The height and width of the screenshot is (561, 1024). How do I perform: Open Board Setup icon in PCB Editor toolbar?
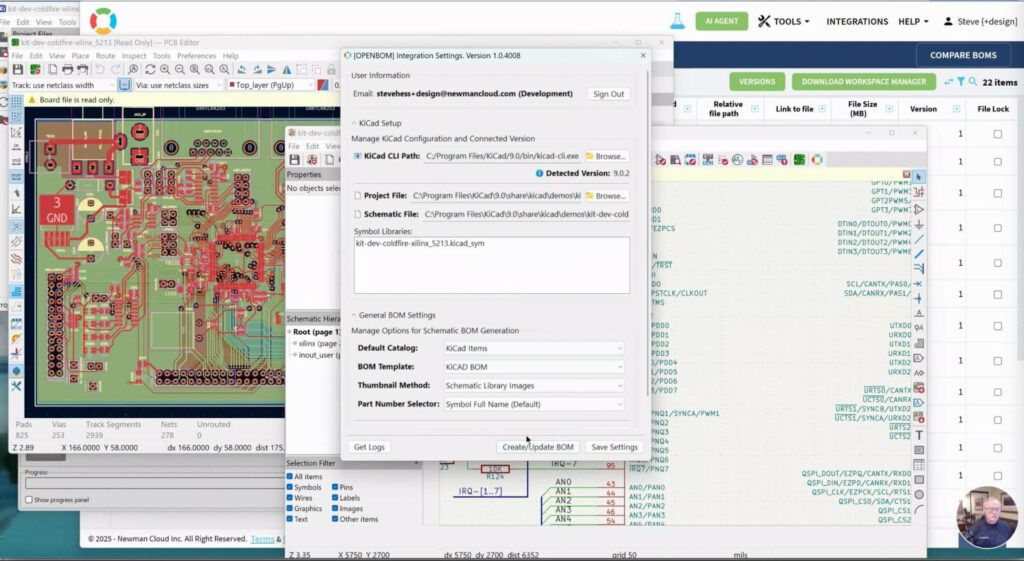point(35,69)
